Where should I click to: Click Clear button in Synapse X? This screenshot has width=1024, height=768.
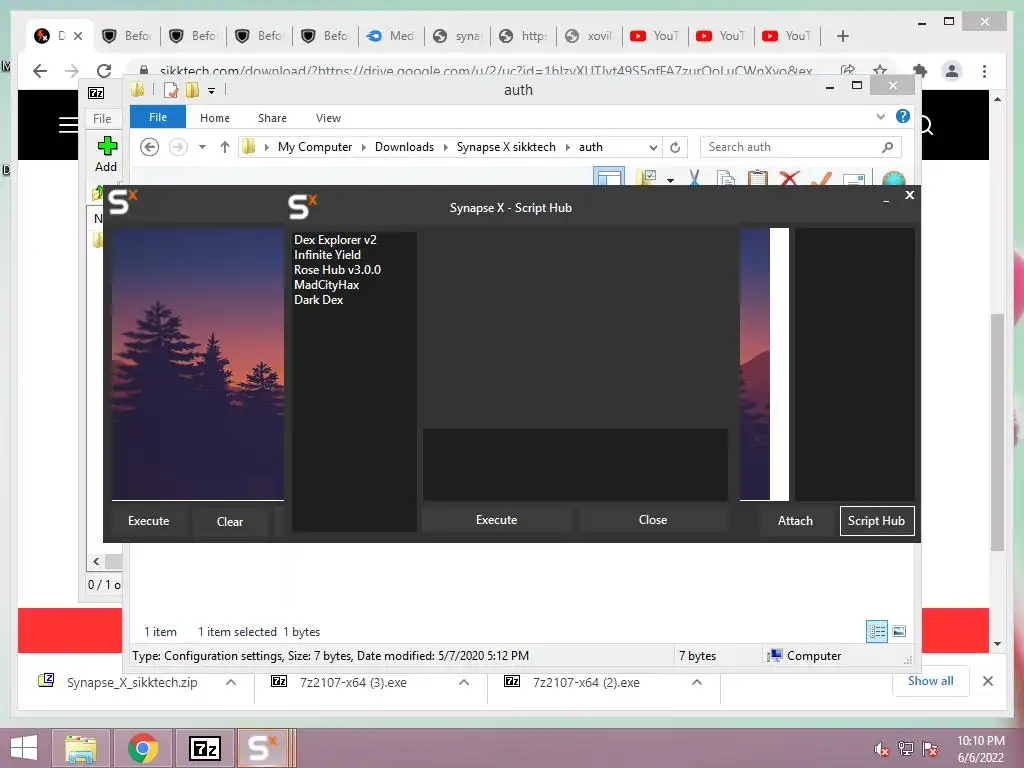pyautogui.click(x=230, y=521)
